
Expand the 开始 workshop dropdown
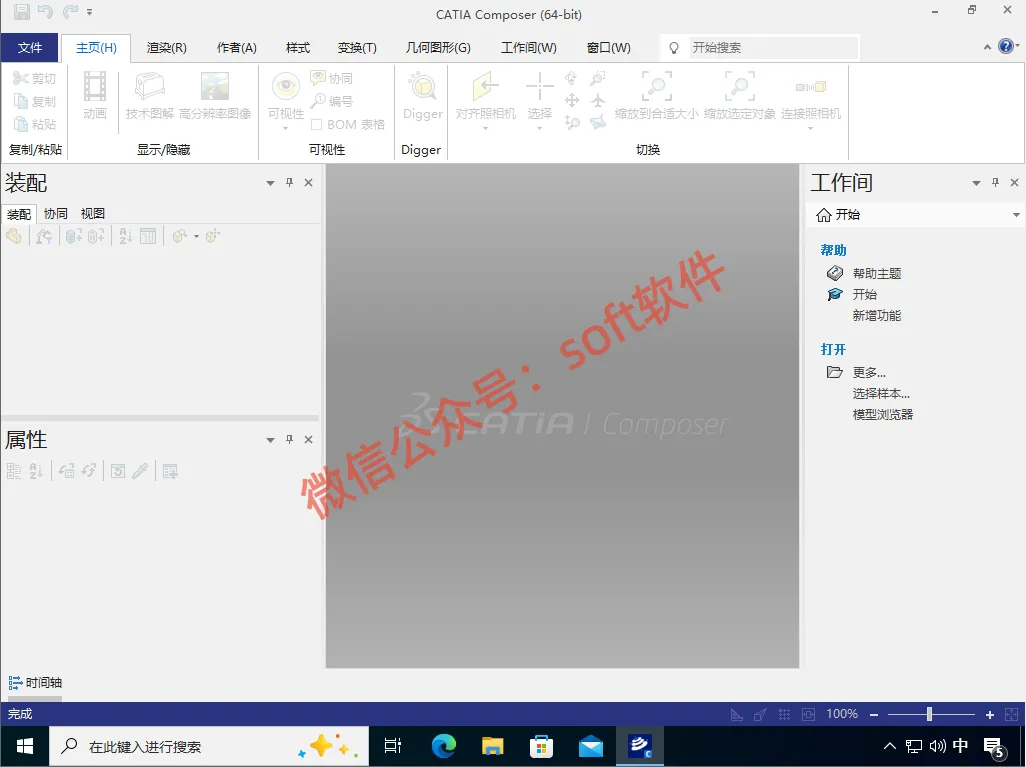[1016, 215]
